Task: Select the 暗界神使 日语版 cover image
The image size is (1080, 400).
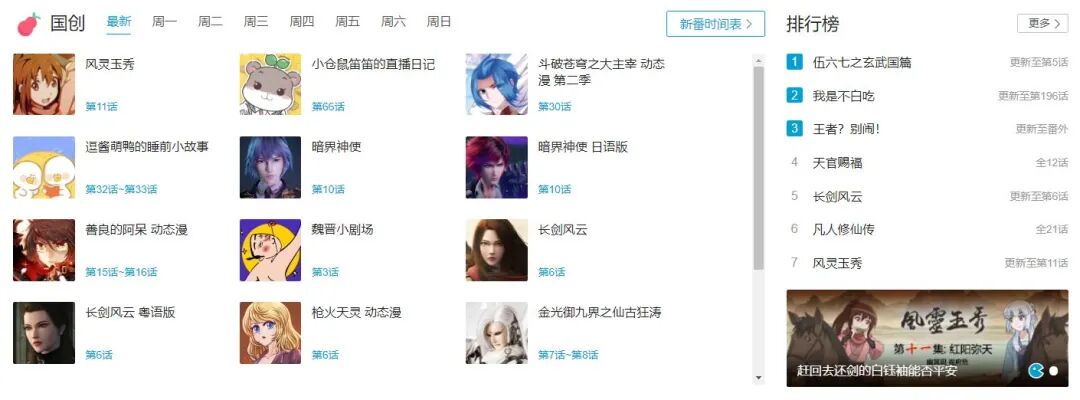Action: click(497, 167)
